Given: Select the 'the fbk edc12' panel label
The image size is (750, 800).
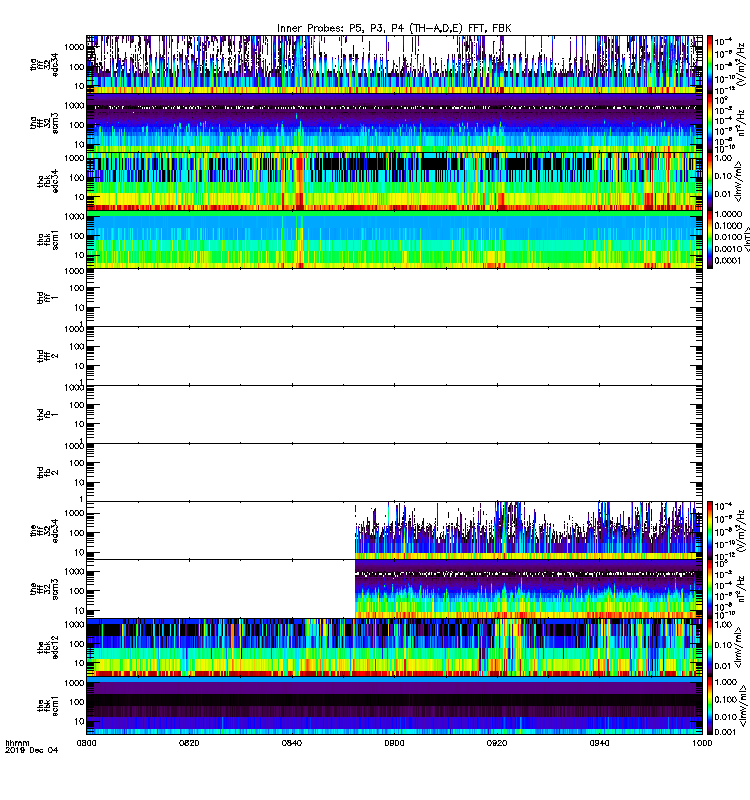Looking at the screenshot, I should 47,647.
